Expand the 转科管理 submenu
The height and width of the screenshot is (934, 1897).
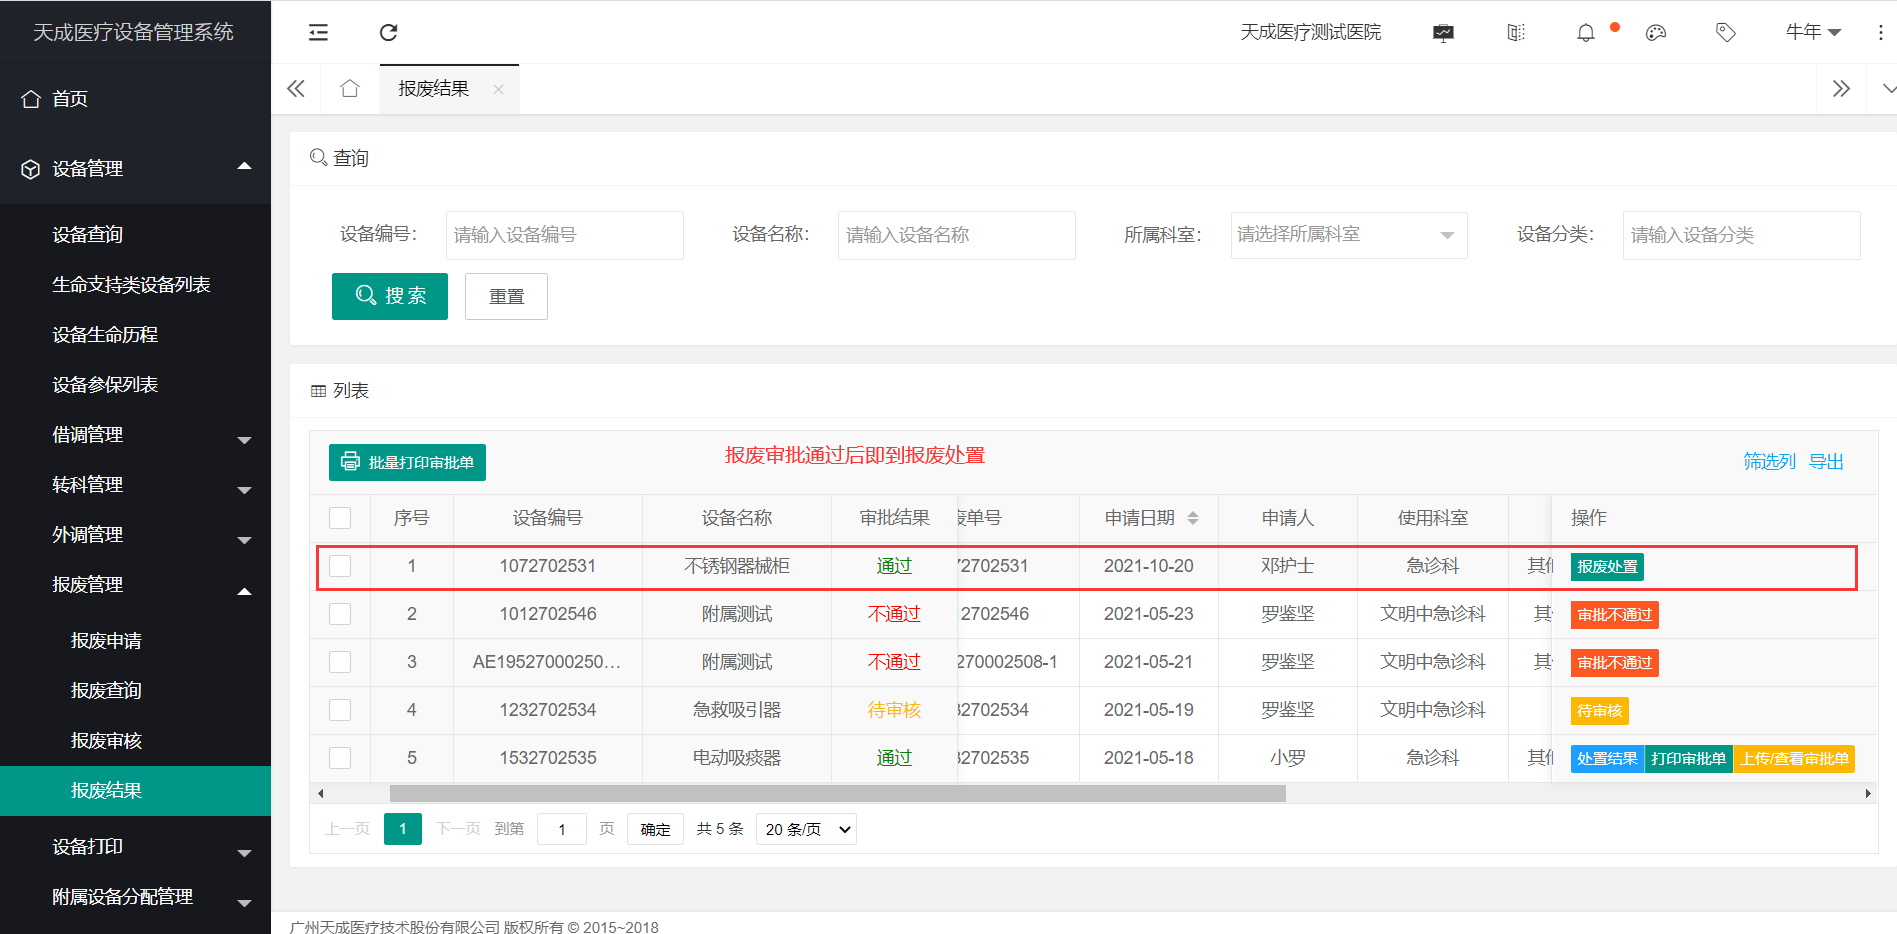[x=244, y=490]
